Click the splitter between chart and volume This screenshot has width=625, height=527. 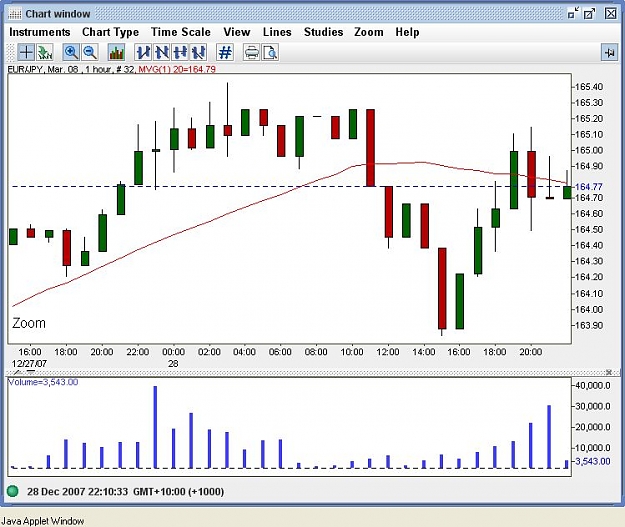(312, 372)
